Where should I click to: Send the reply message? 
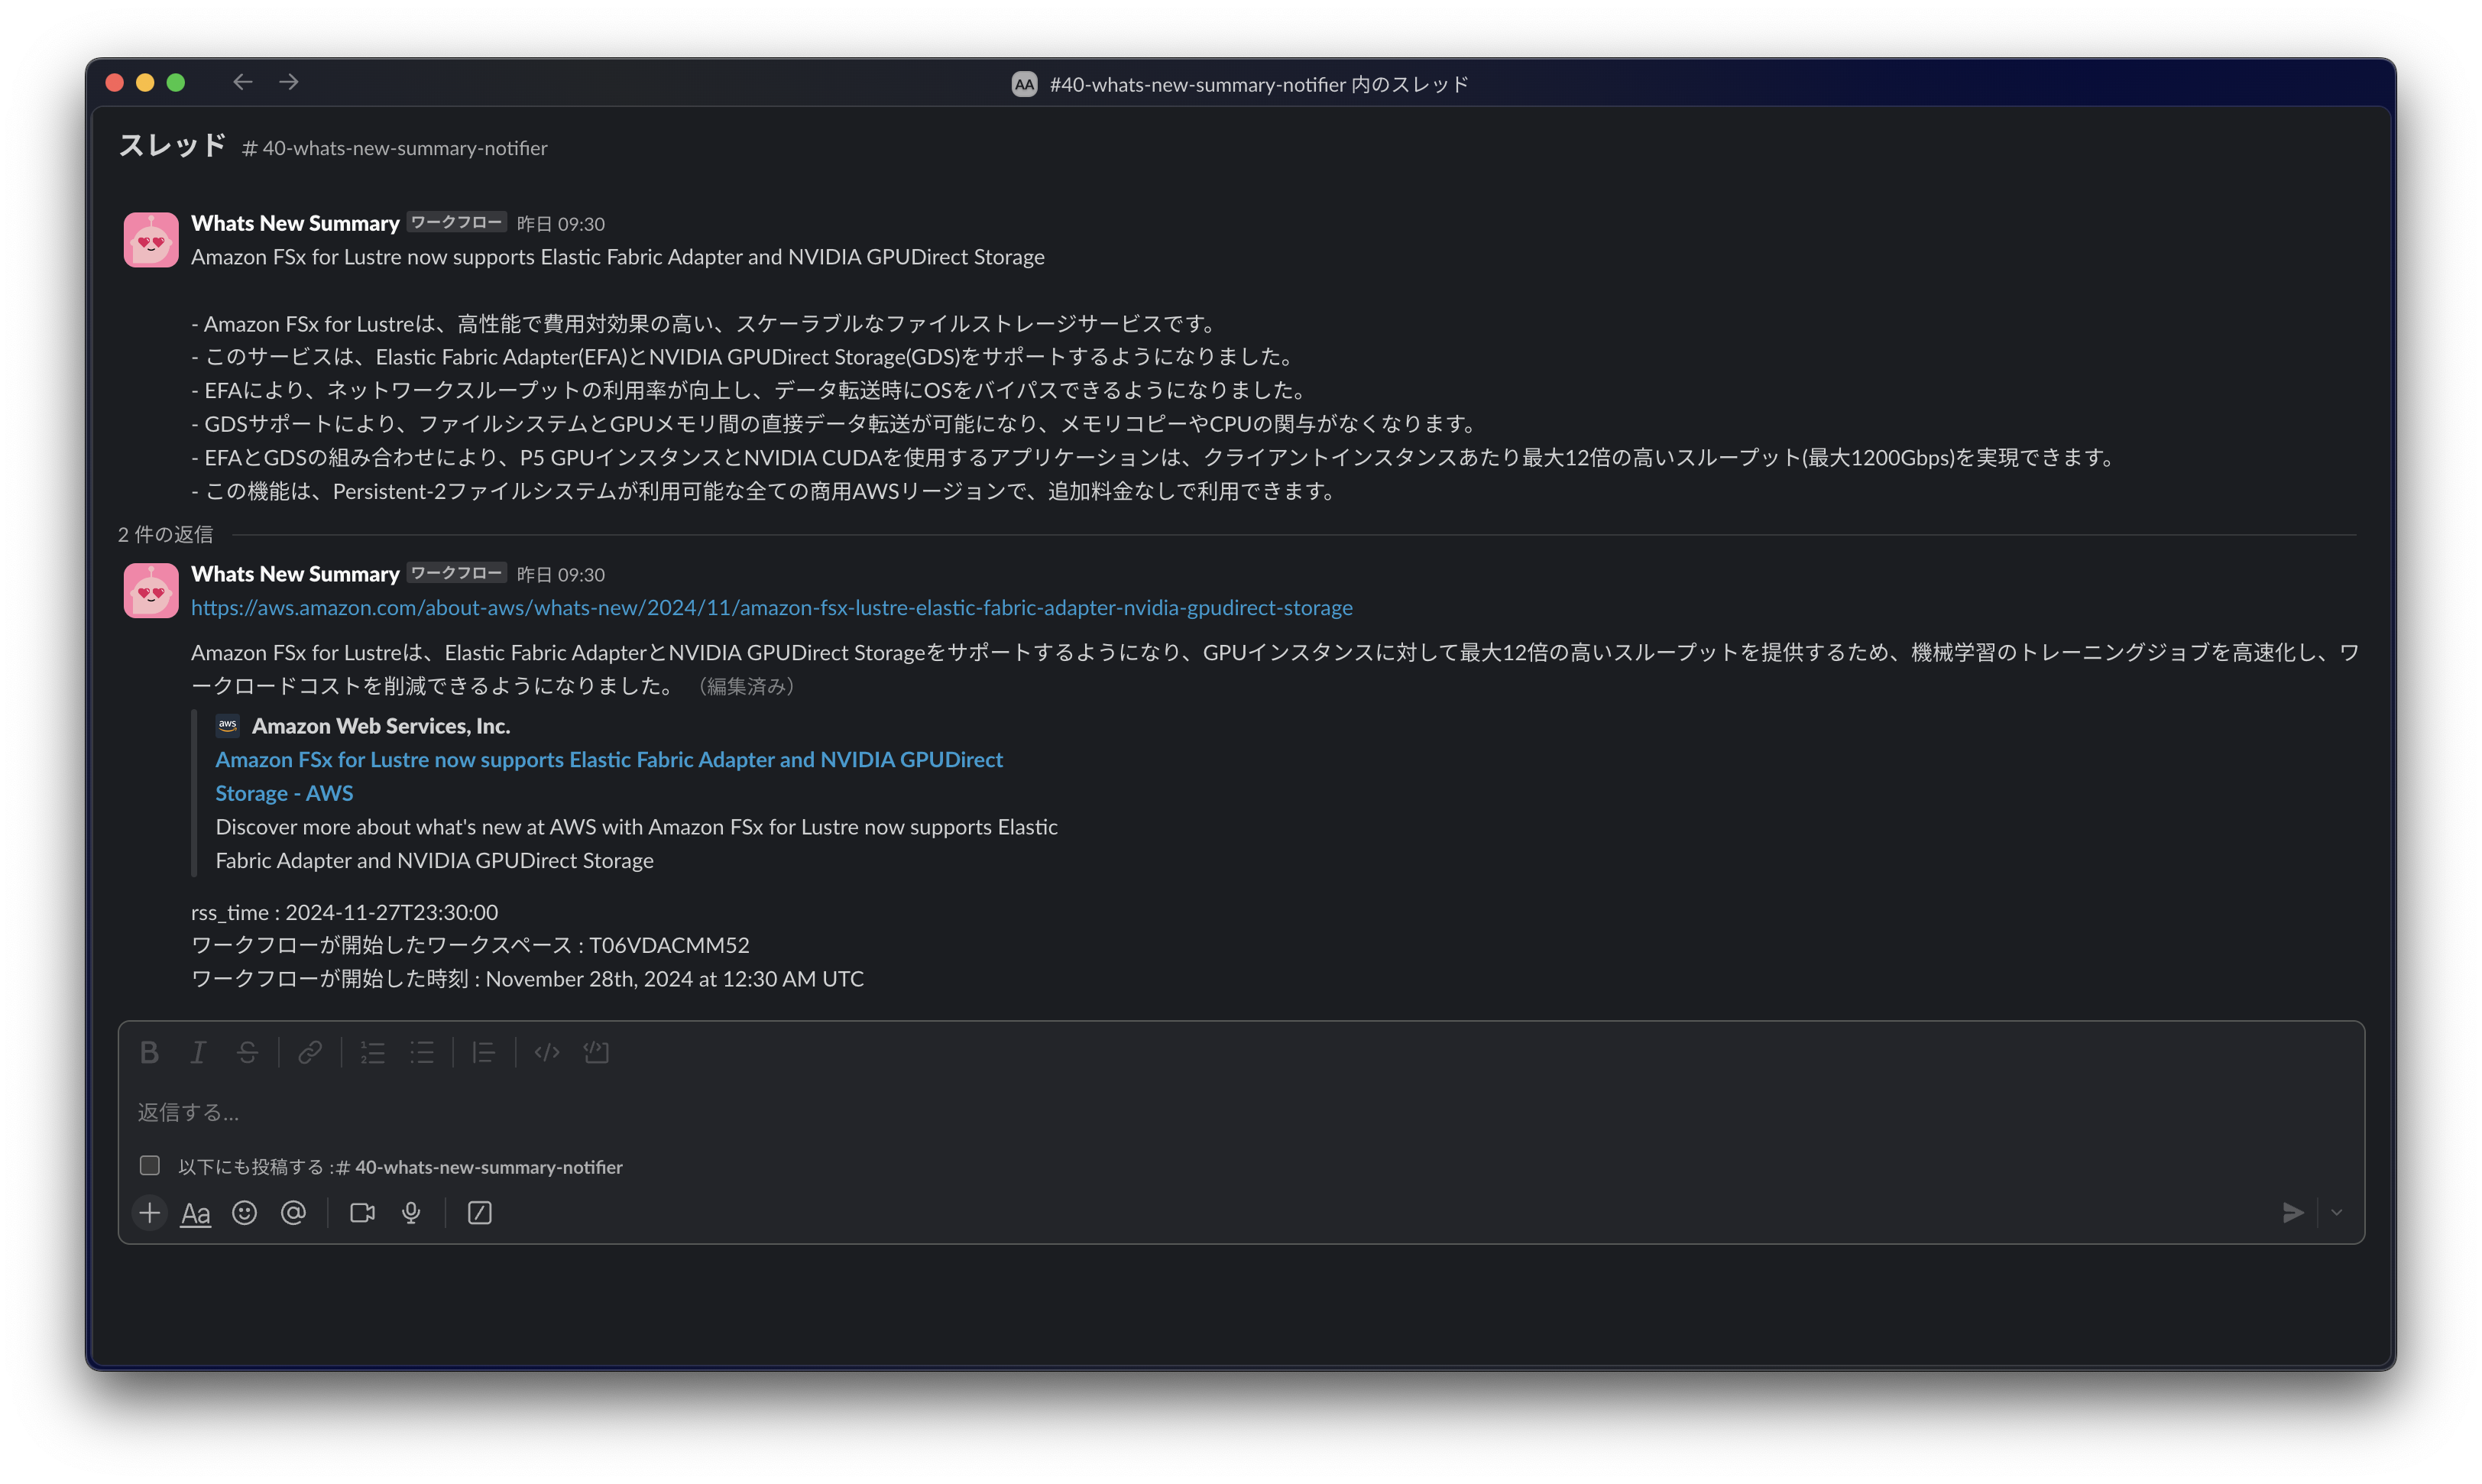(x=2293, y=1213)
